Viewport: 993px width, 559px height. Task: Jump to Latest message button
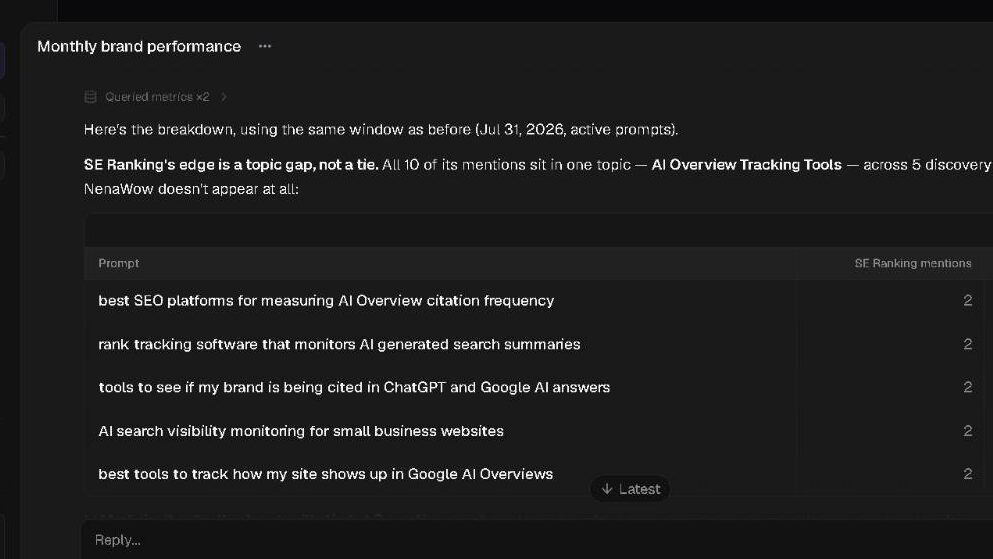(x=630, y=489)
